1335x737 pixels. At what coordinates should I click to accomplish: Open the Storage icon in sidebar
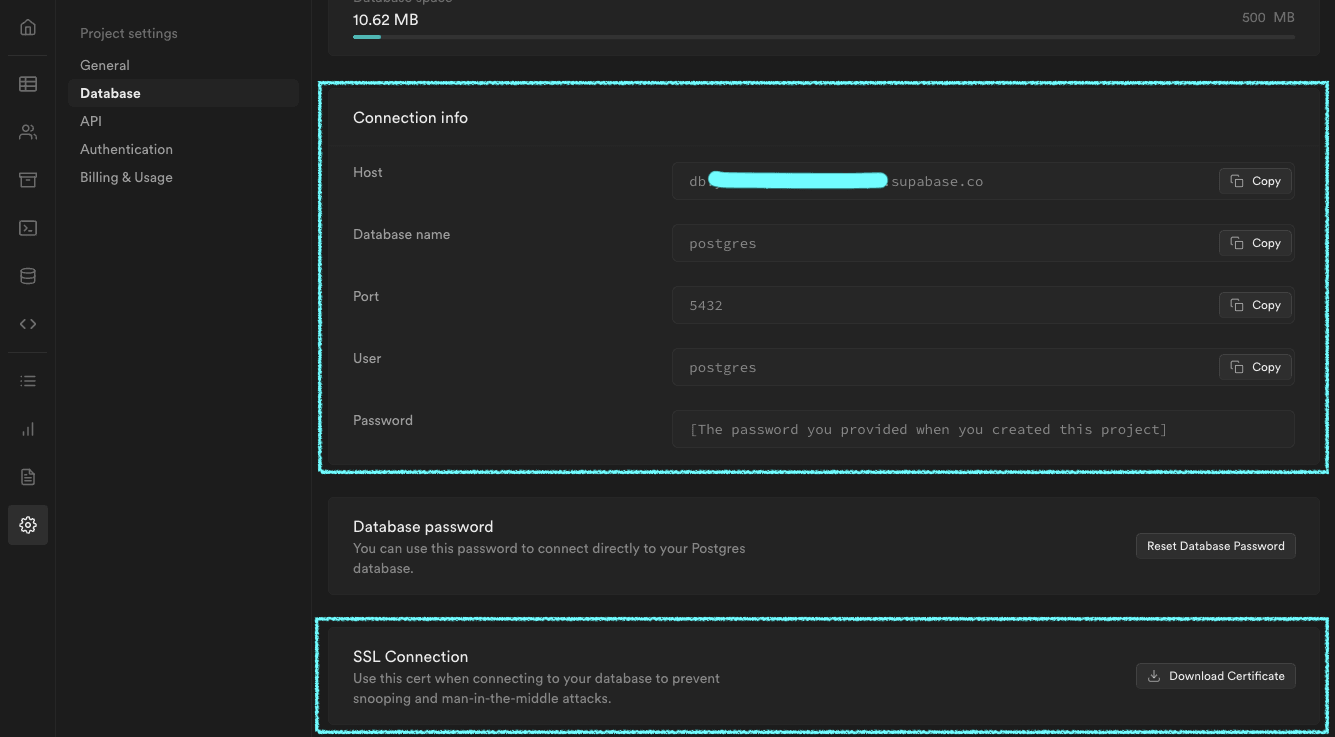[28, 180]
